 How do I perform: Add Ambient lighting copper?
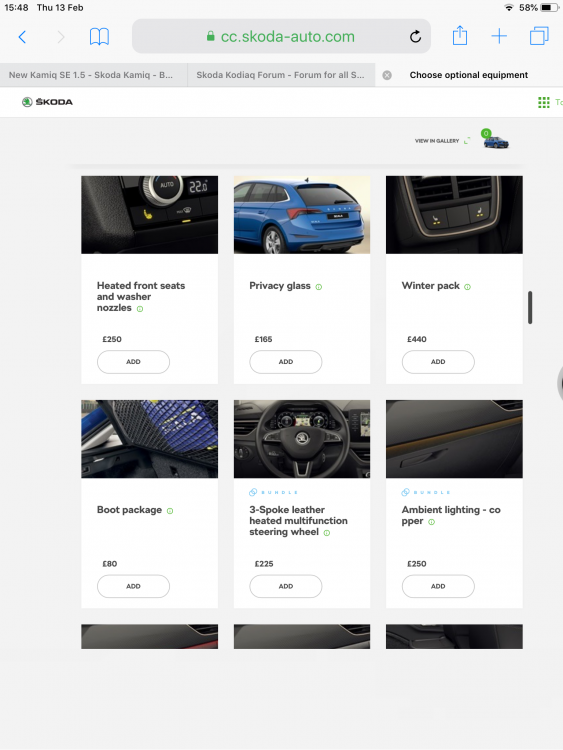(x=438, y=586)
